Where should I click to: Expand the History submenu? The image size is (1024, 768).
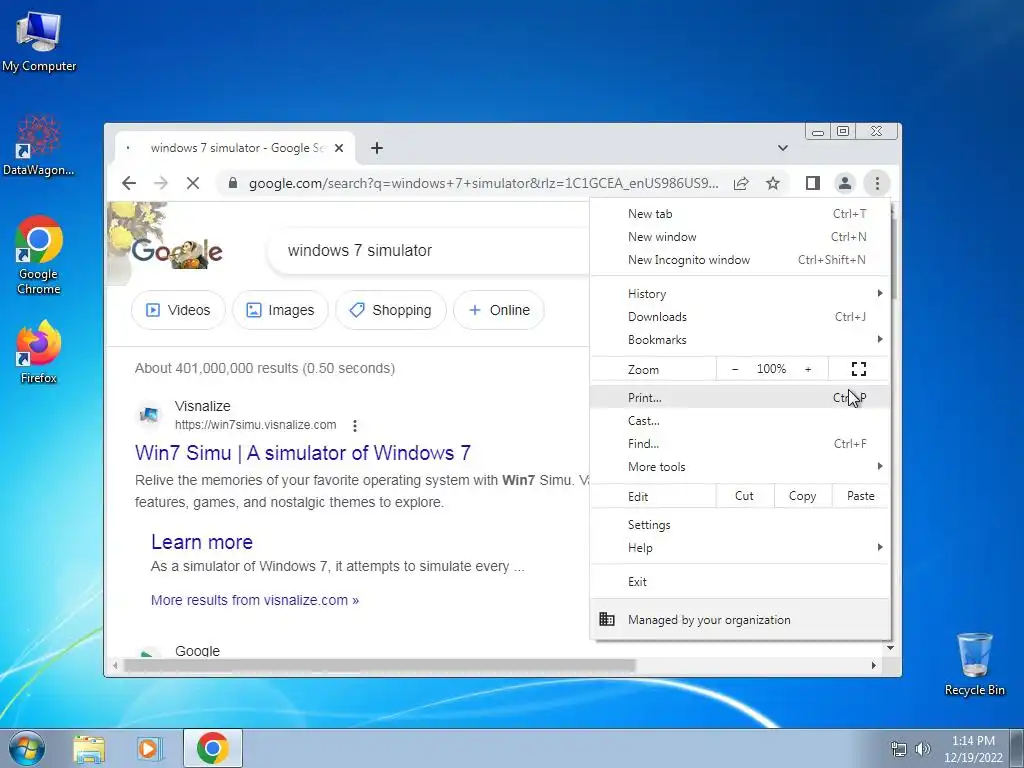pyautogui.click(x=740, y=293)
